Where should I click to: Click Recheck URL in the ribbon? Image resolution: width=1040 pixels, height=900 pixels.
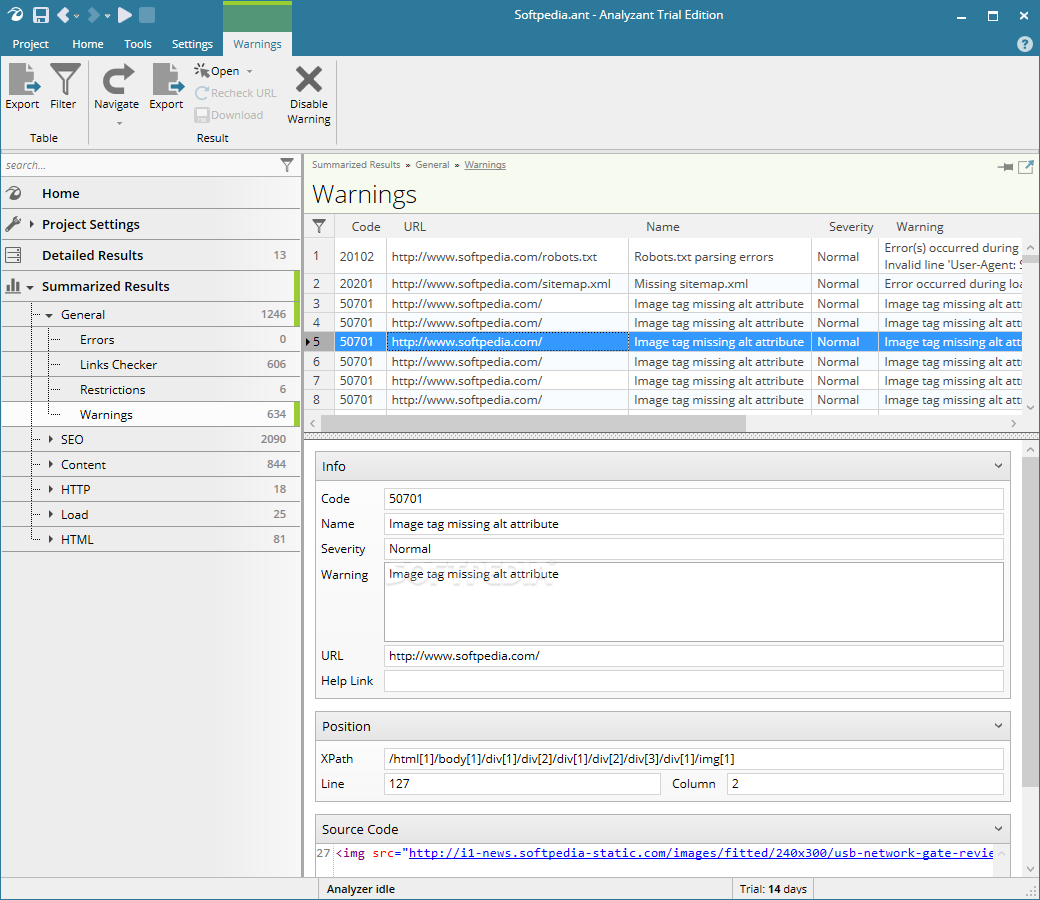point(235,93)
